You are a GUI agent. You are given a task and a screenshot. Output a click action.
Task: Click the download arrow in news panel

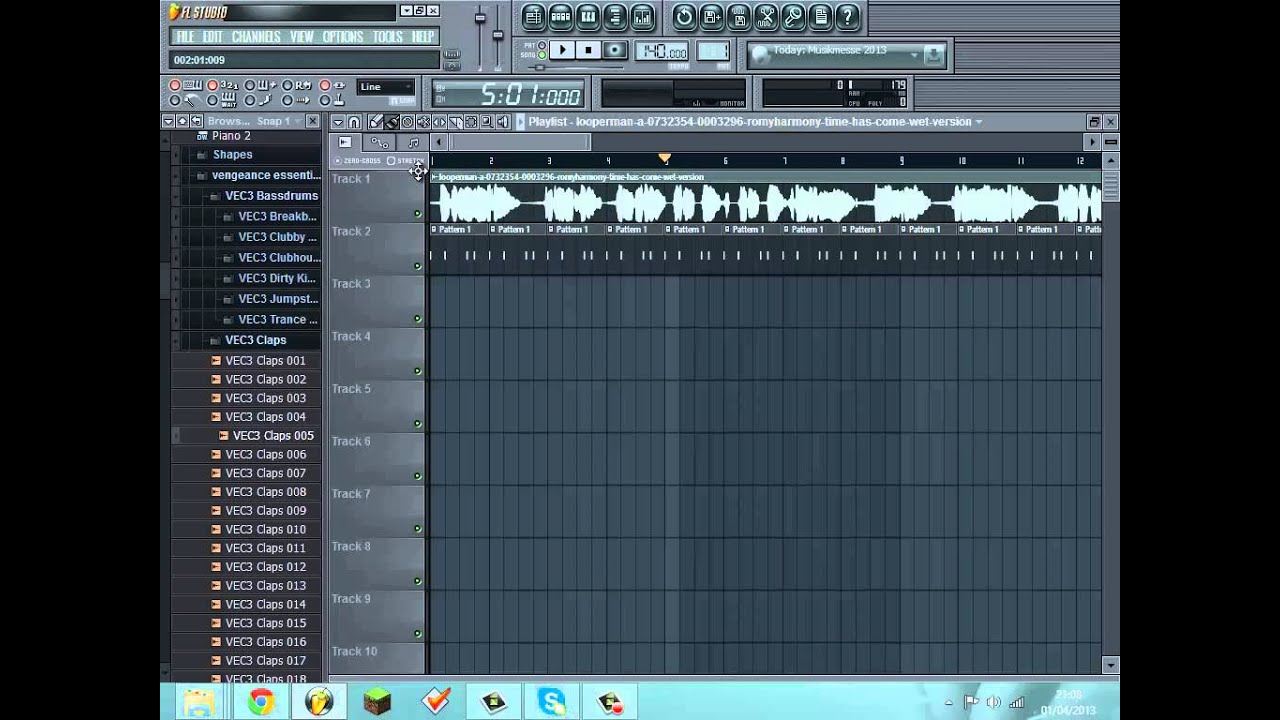(933, 56)
